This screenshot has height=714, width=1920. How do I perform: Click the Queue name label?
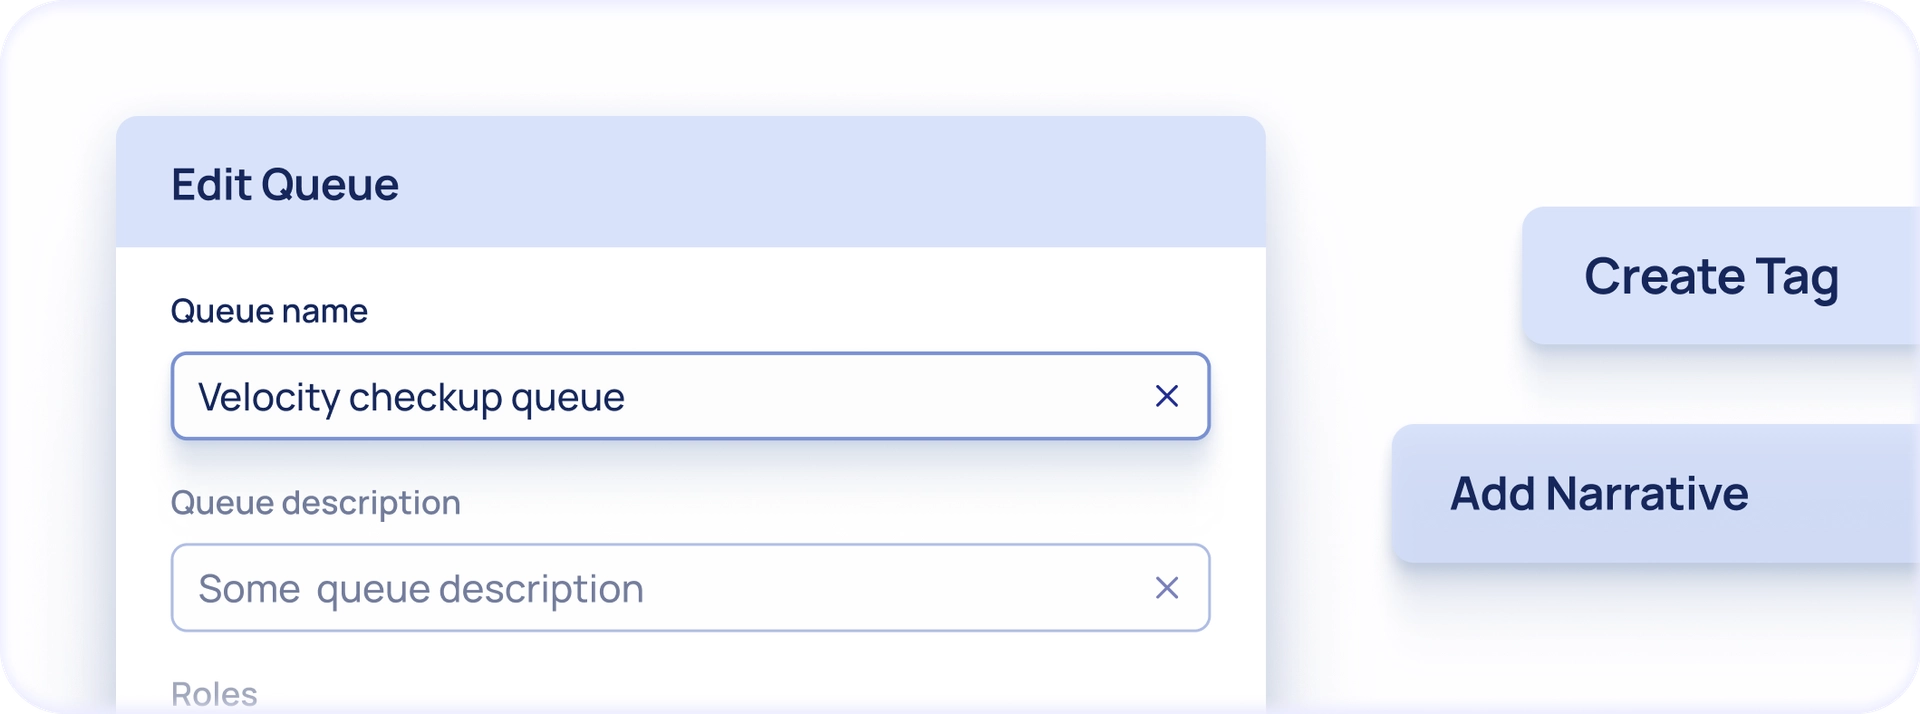(268, 311)
